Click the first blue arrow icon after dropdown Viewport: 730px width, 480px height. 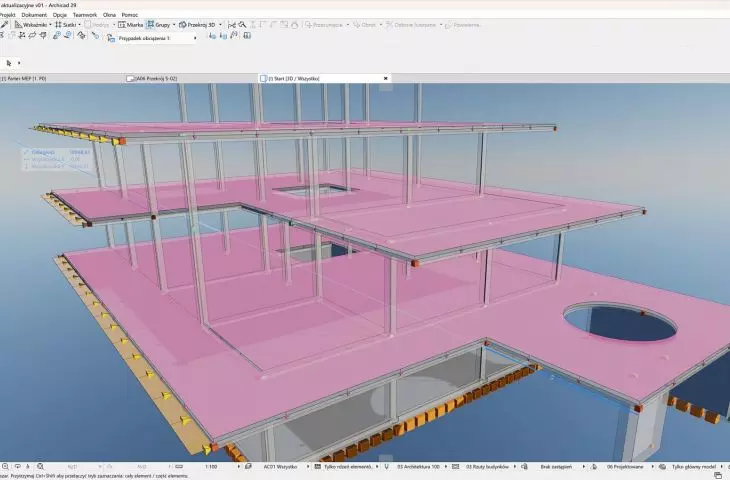(212, 35)
